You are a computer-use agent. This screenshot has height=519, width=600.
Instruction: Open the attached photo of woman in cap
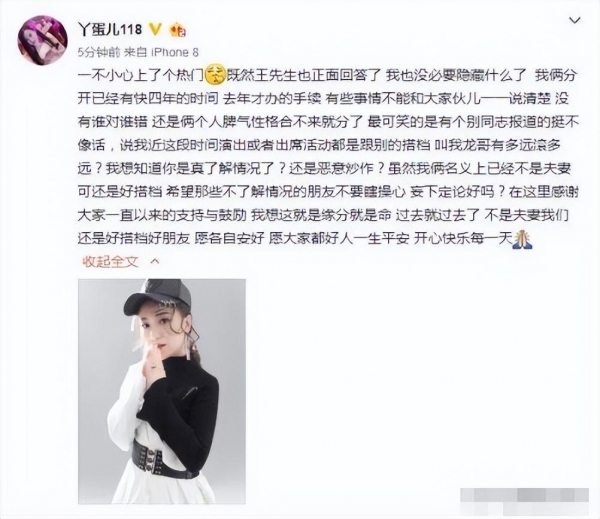pos(162,391)
